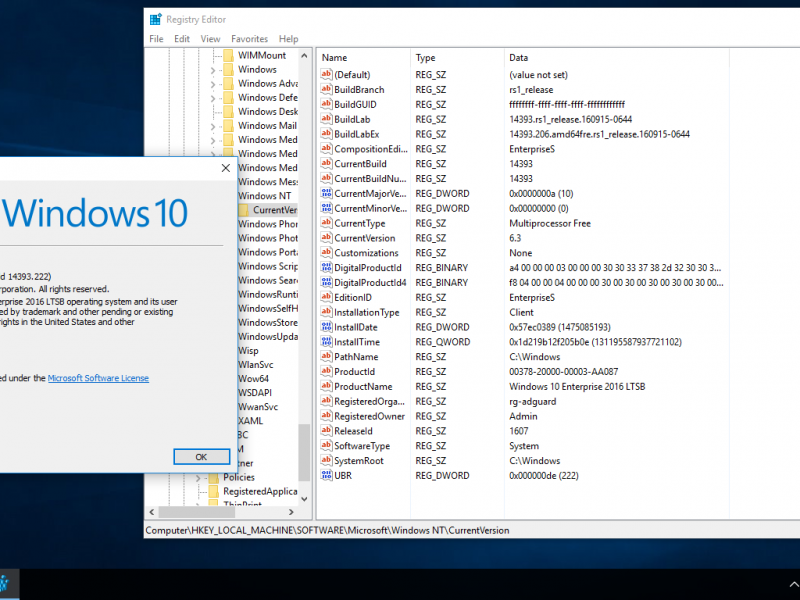Open the Favorites menu
800x600 pixels.
[x=249, y=39]
